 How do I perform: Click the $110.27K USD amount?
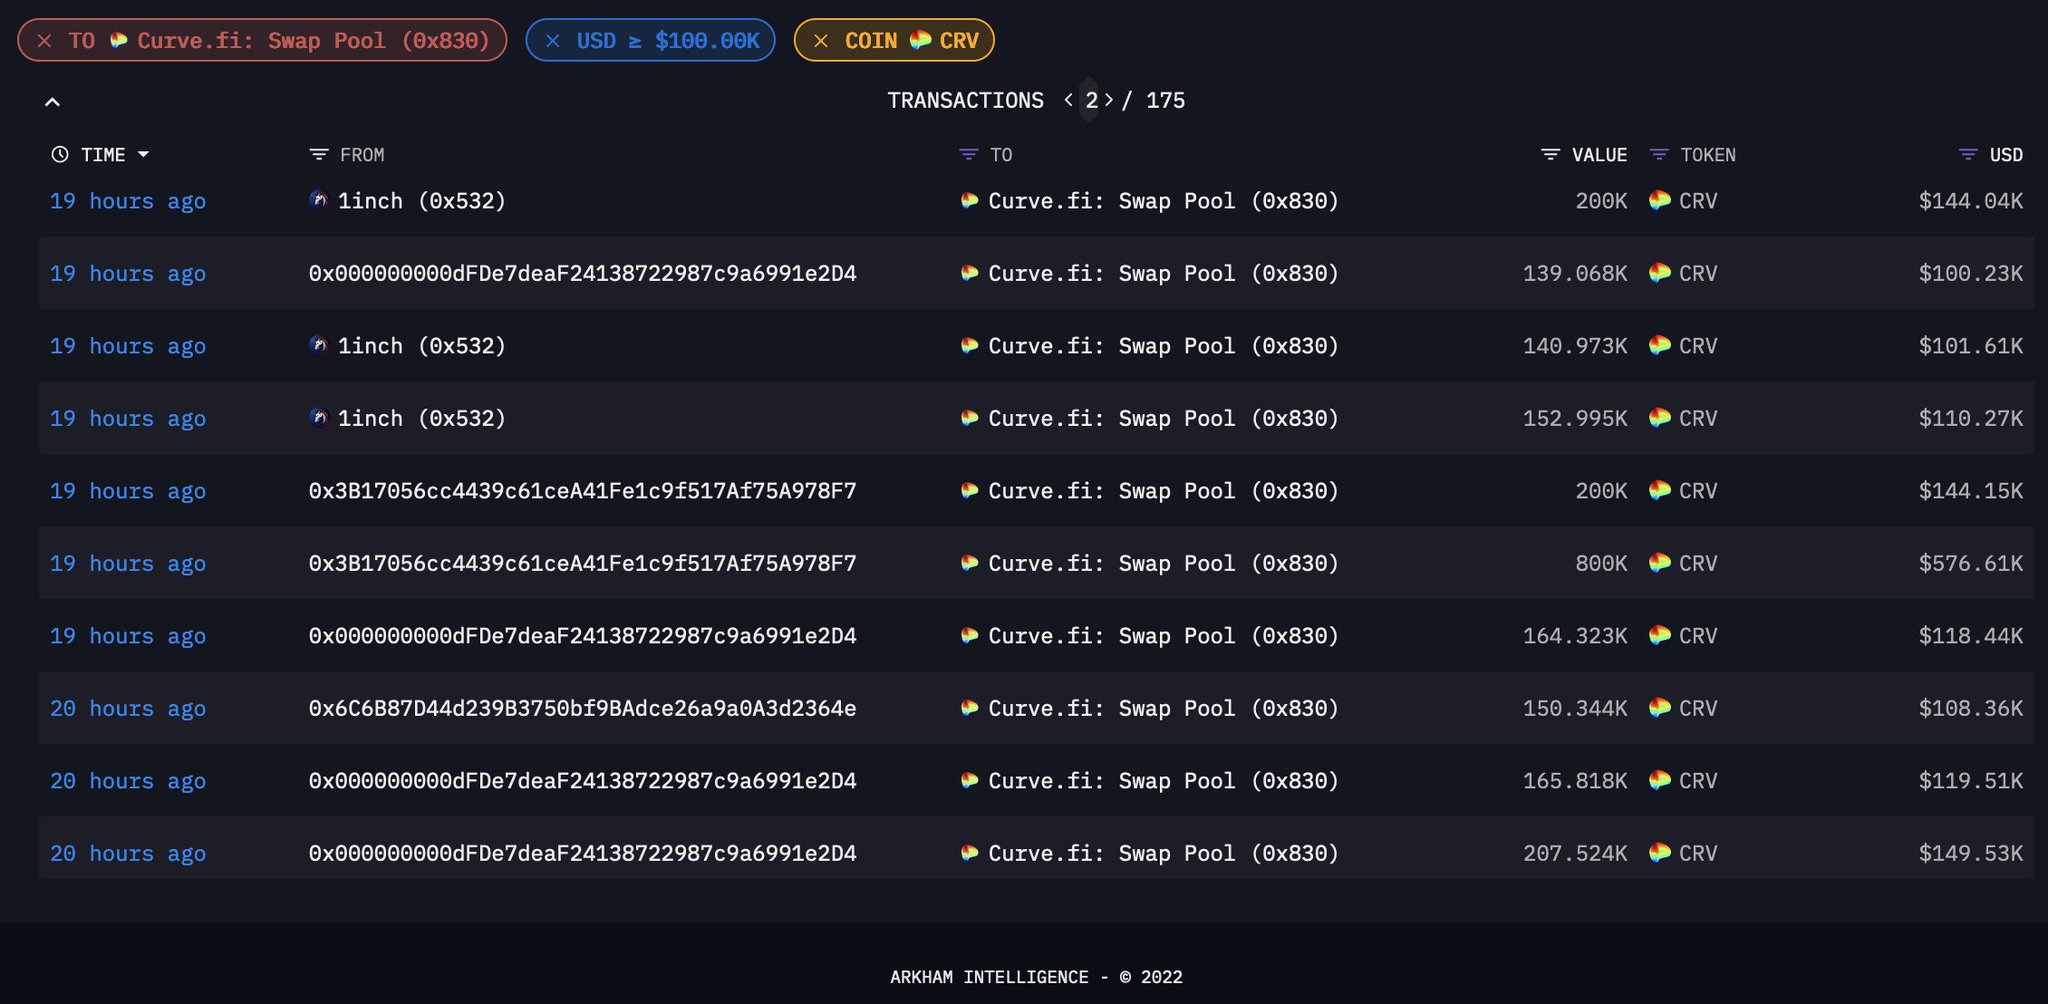tap(1970, 418)
